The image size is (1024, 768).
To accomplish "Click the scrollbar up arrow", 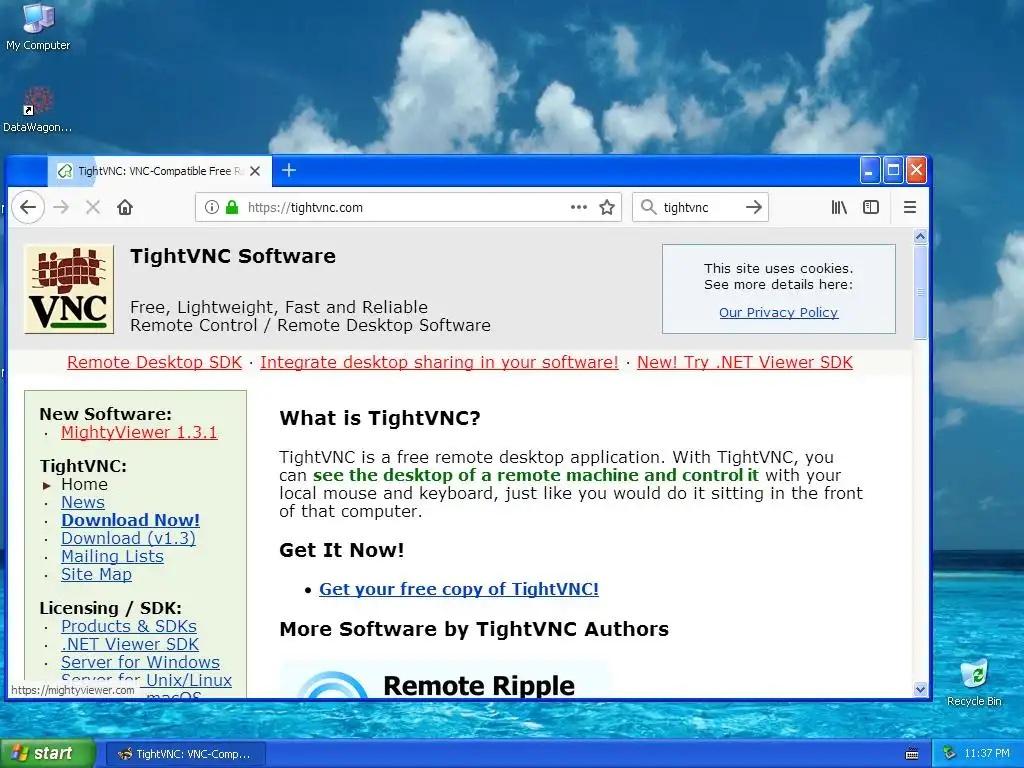I will pos(920,236).
